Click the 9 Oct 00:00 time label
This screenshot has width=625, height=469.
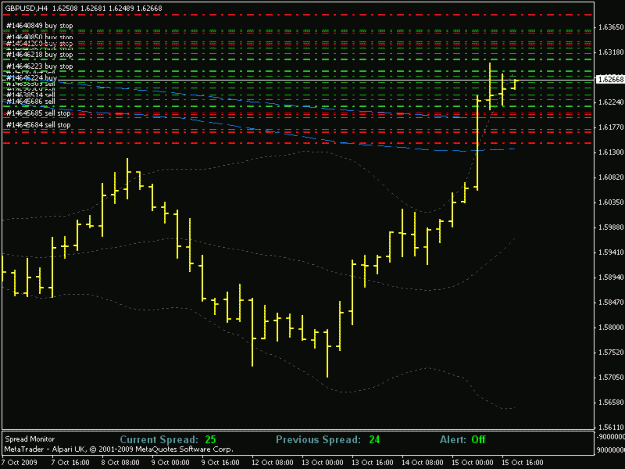[170, 463]
